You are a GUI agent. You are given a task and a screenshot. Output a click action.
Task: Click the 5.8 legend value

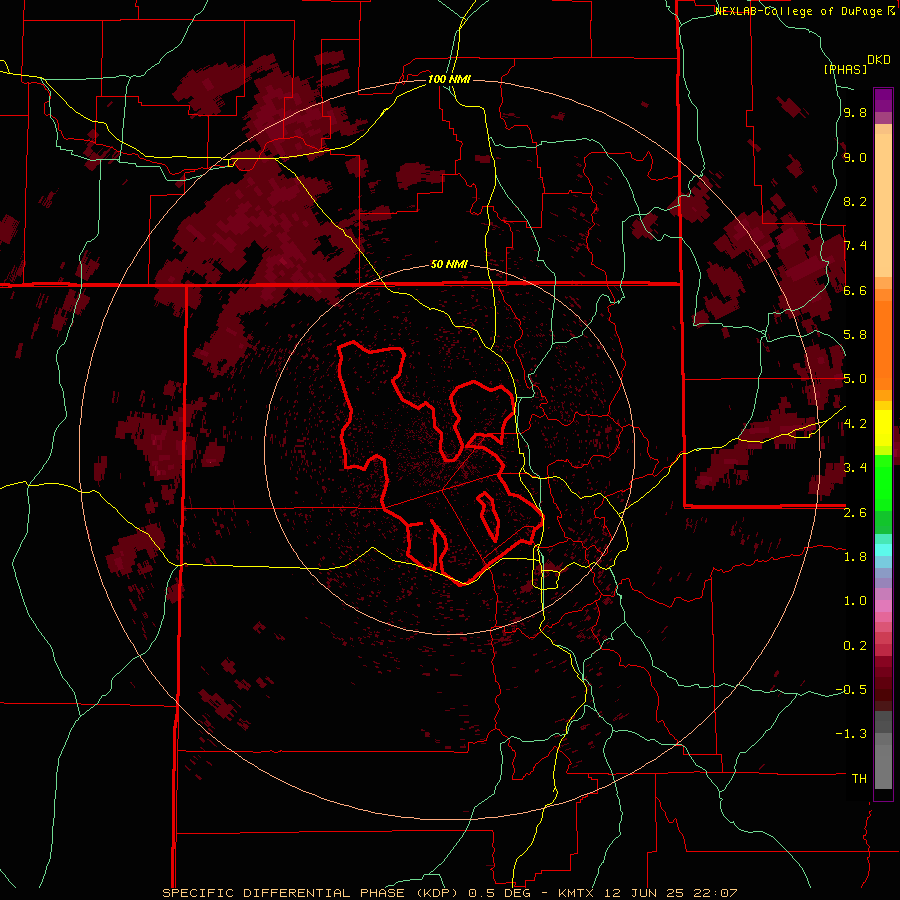(855, 335)
